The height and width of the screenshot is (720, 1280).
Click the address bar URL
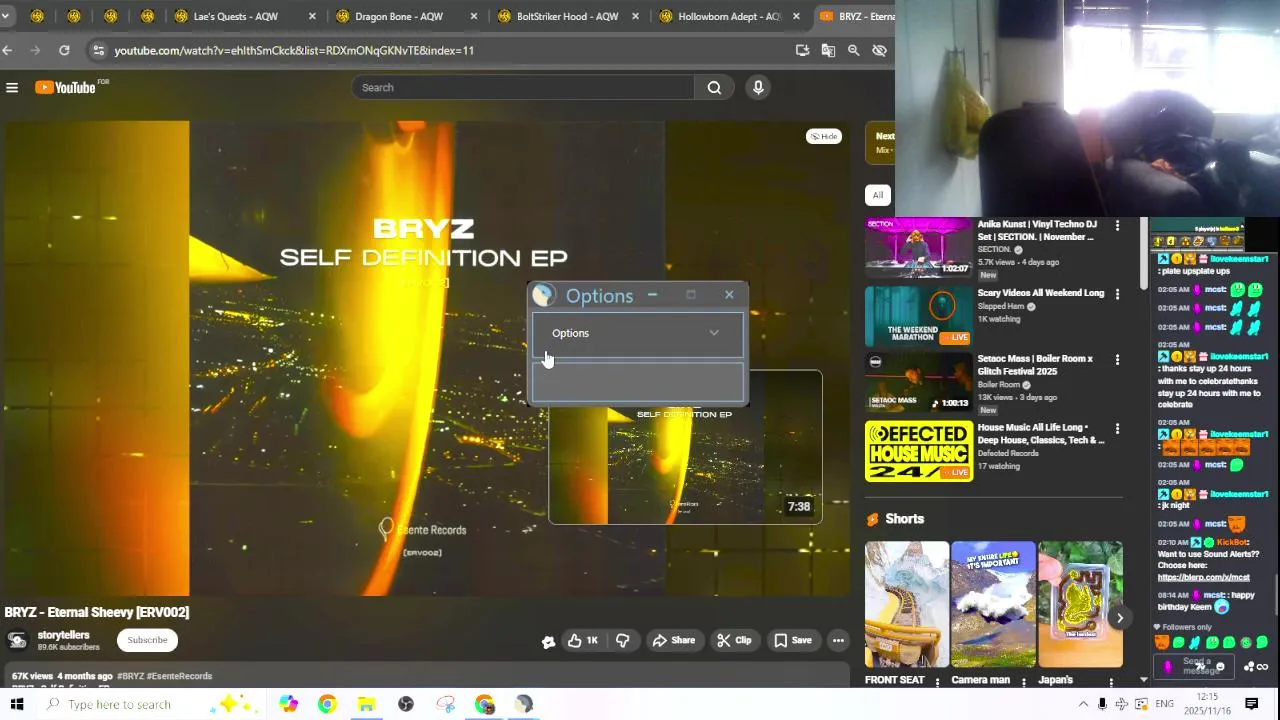[x=294, y=50]
